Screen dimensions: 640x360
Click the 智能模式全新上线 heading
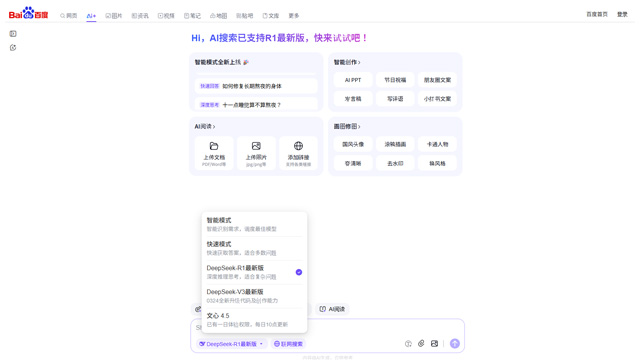(222, 62)
